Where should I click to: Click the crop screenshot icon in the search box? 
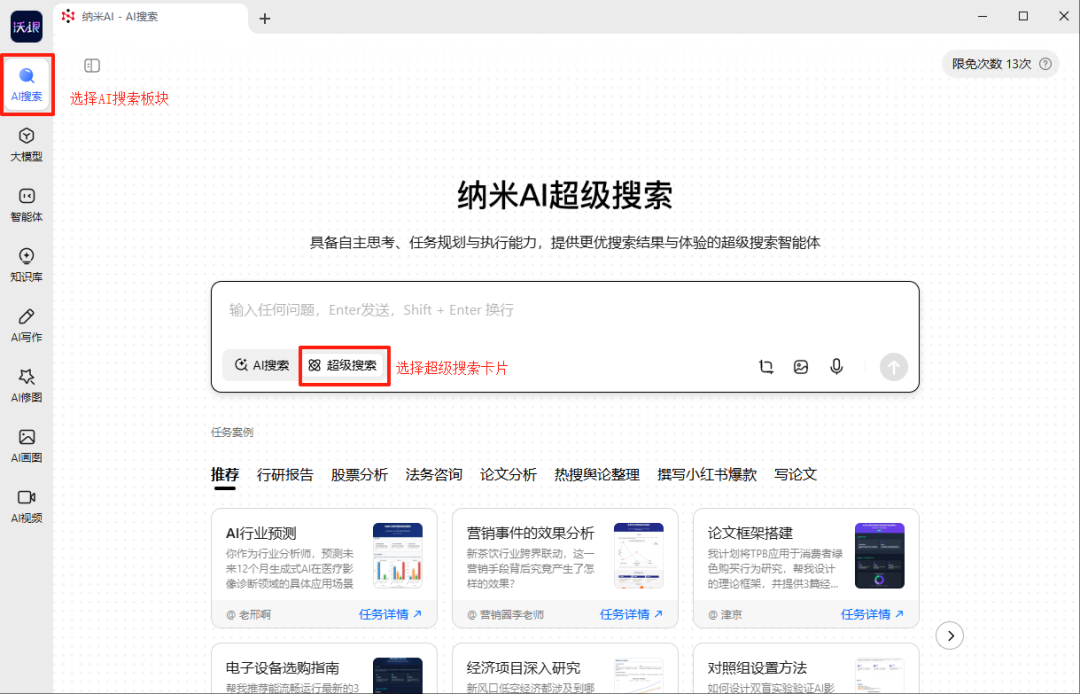[766, 366]
